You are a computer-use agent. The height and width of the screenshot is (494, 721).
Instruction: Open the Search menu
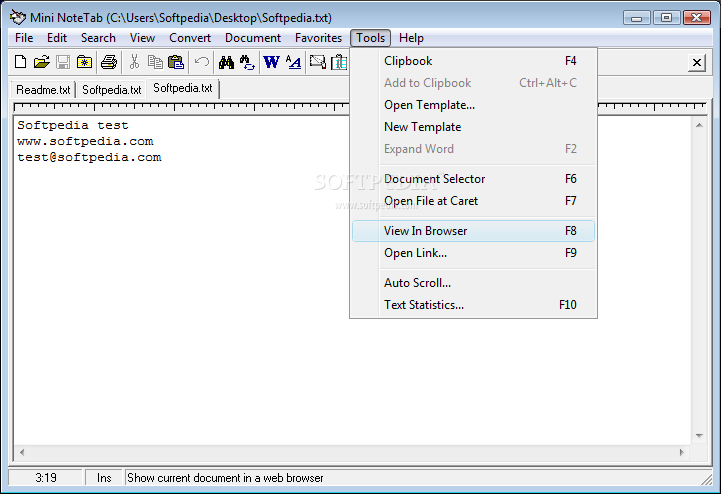[x=98, y=38]
